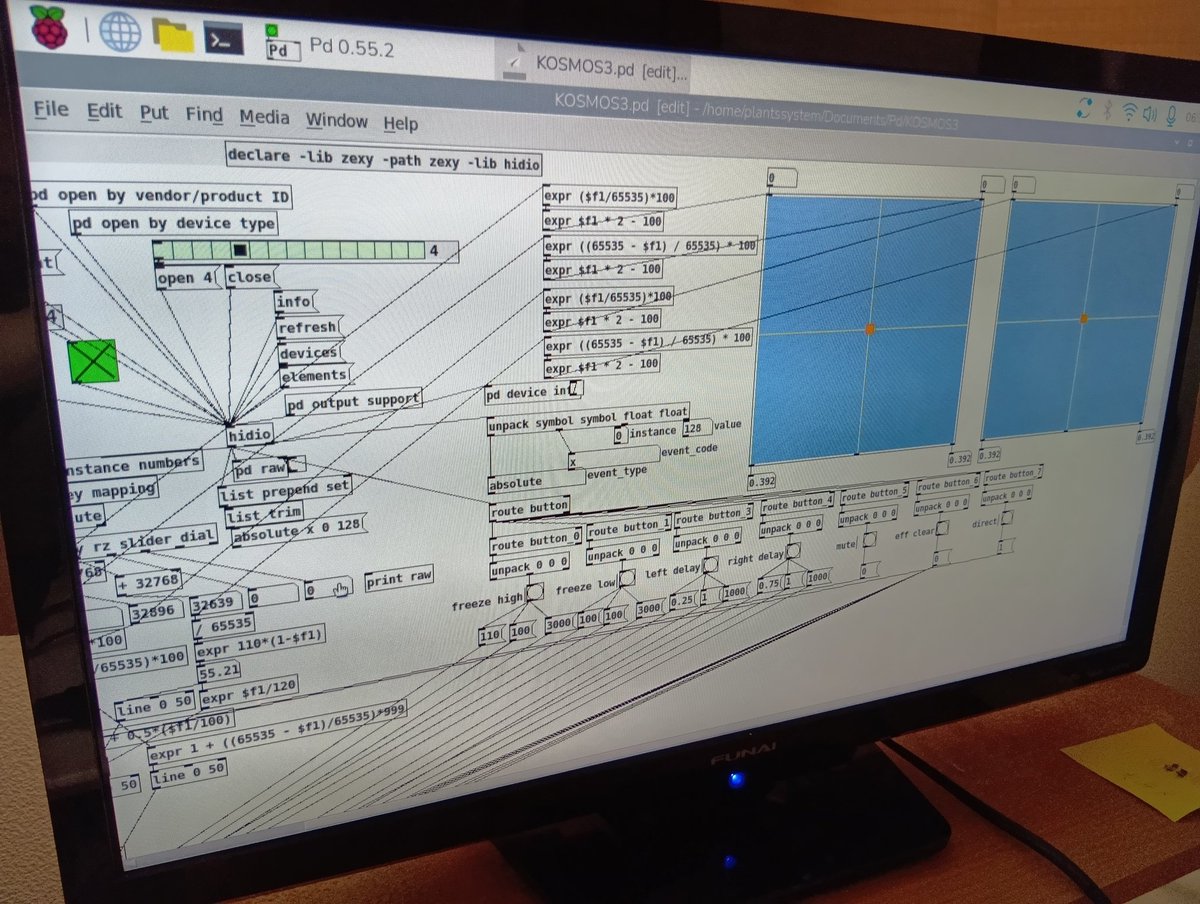Select the 'pd device in' object

click(534, 392)
